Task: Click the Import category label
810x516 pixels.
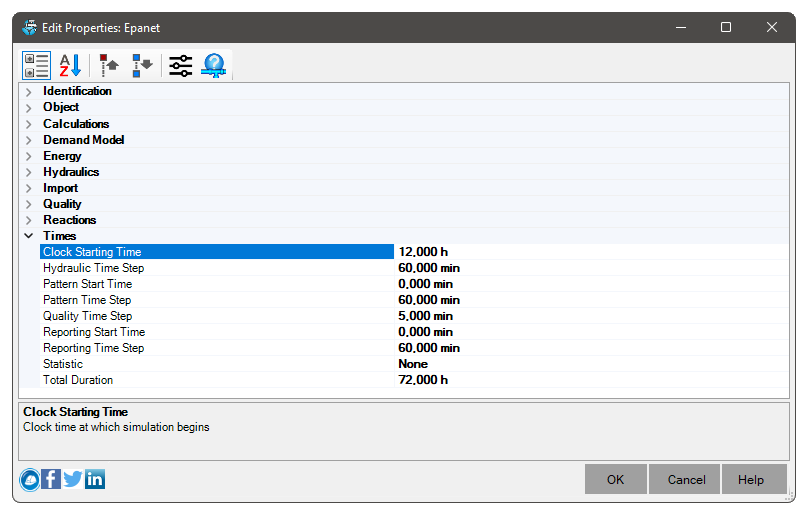Action: 60,188
